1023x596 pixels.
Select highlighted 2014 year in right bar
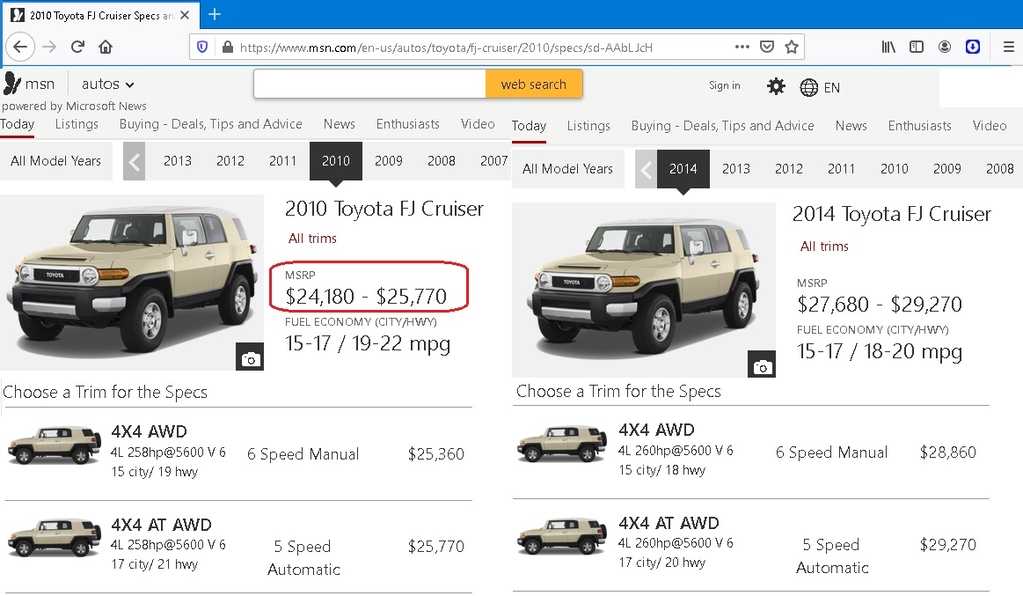683,169
